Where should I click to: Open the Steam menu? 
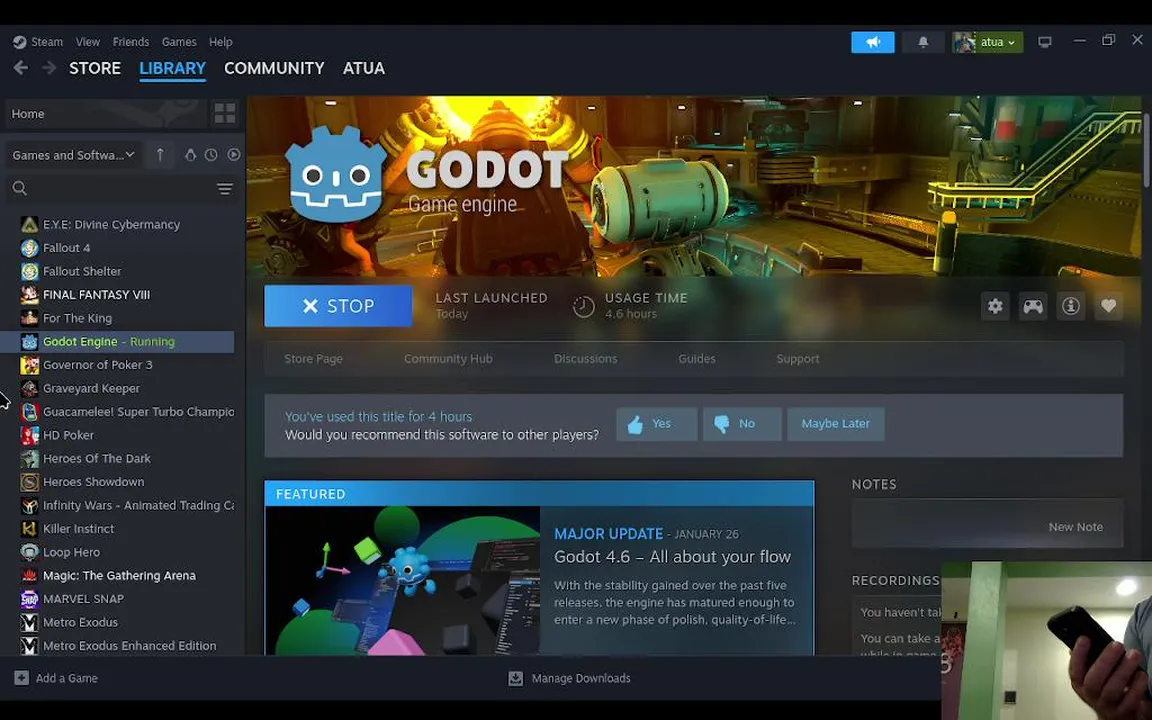46,42
